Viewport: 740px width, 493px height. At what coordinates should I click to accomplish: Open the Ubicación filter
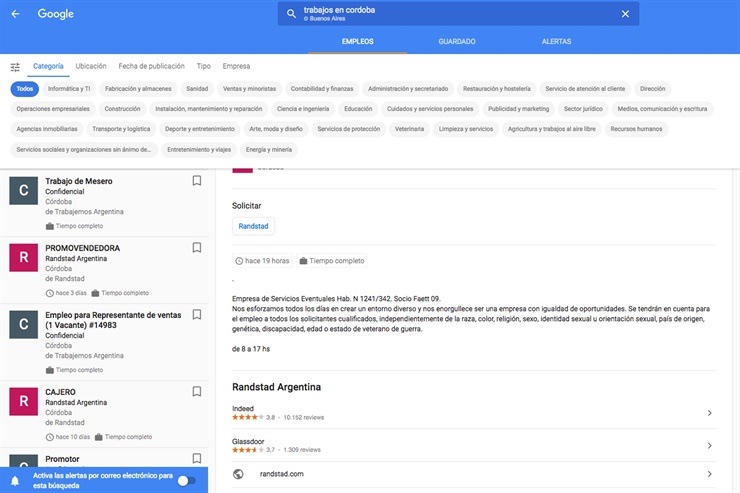pos(91,66)
